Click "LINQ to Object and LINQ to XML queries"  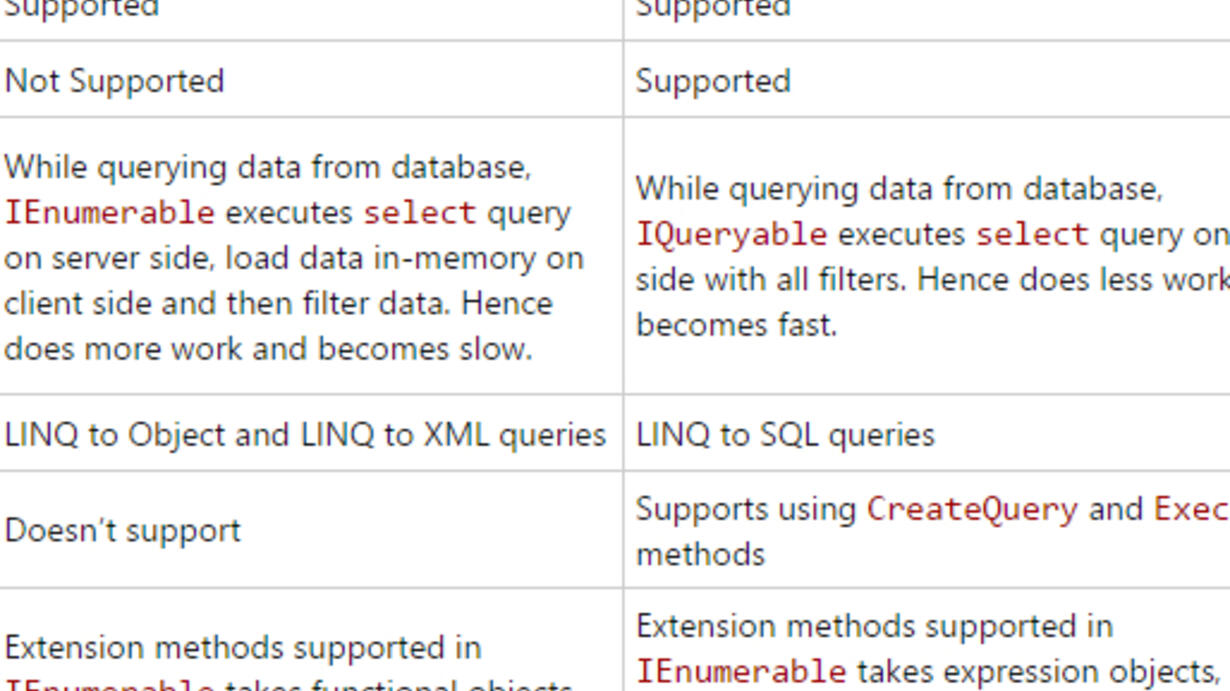[305, 435]
